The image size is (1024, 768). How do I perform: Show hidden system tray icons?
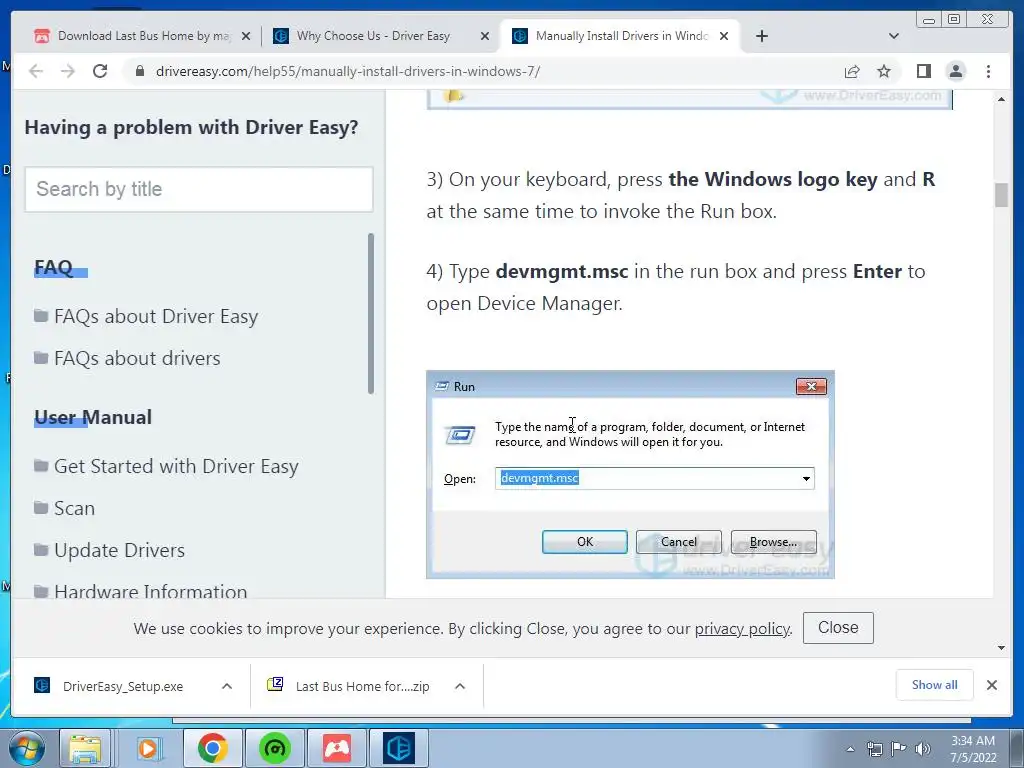(850, 749)
